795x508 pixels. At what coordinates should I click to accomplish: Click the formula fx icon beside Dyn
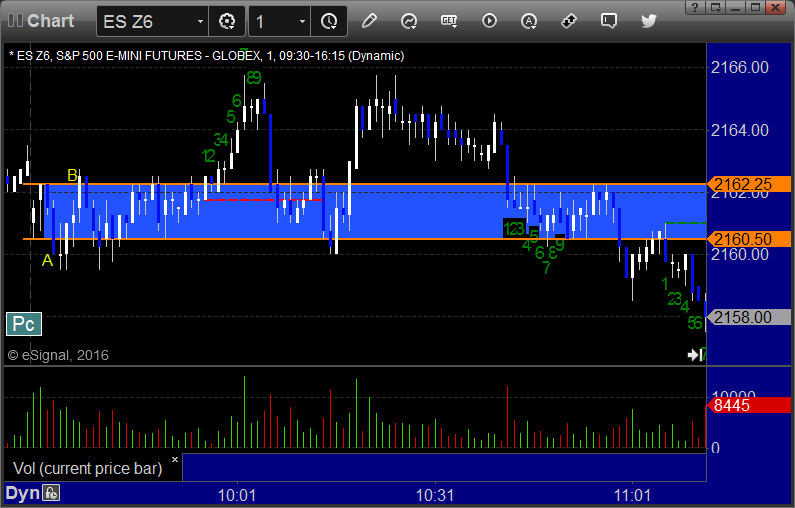click(51, 492)
